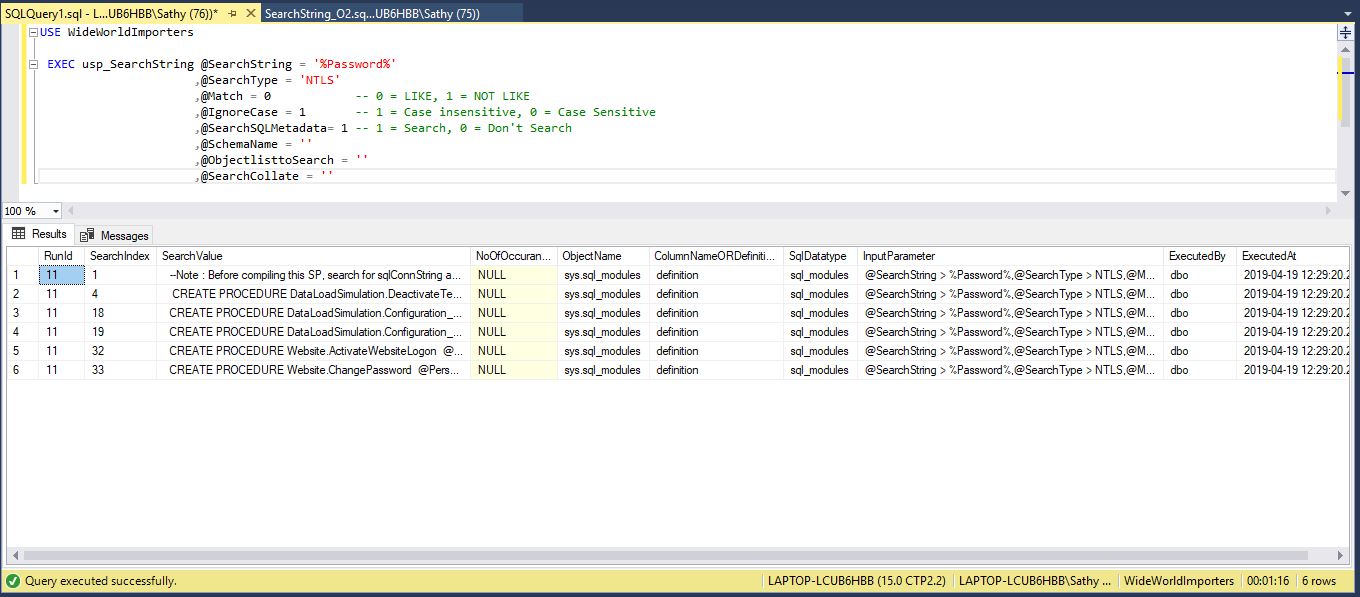Click the 00:01:16 elapsed time status entry
Image resolution: width=1360 pixels, height=597 pixels.
[x=1268, y=581]
